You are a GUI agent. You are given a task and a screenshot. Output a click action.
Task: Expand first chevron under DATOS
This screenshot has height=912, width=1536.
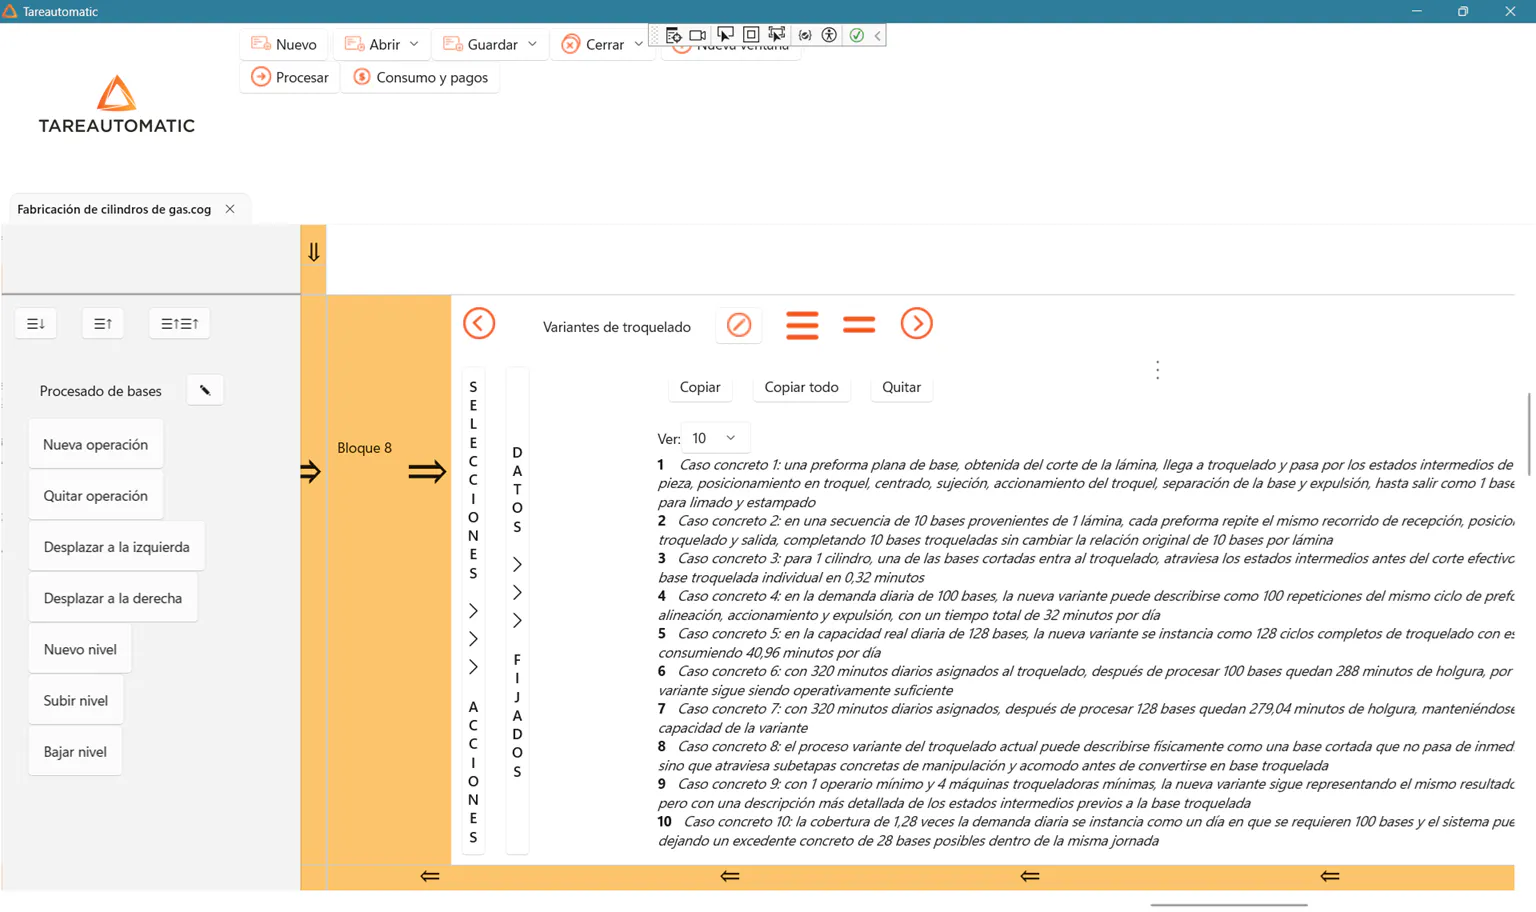click(517, 565)
